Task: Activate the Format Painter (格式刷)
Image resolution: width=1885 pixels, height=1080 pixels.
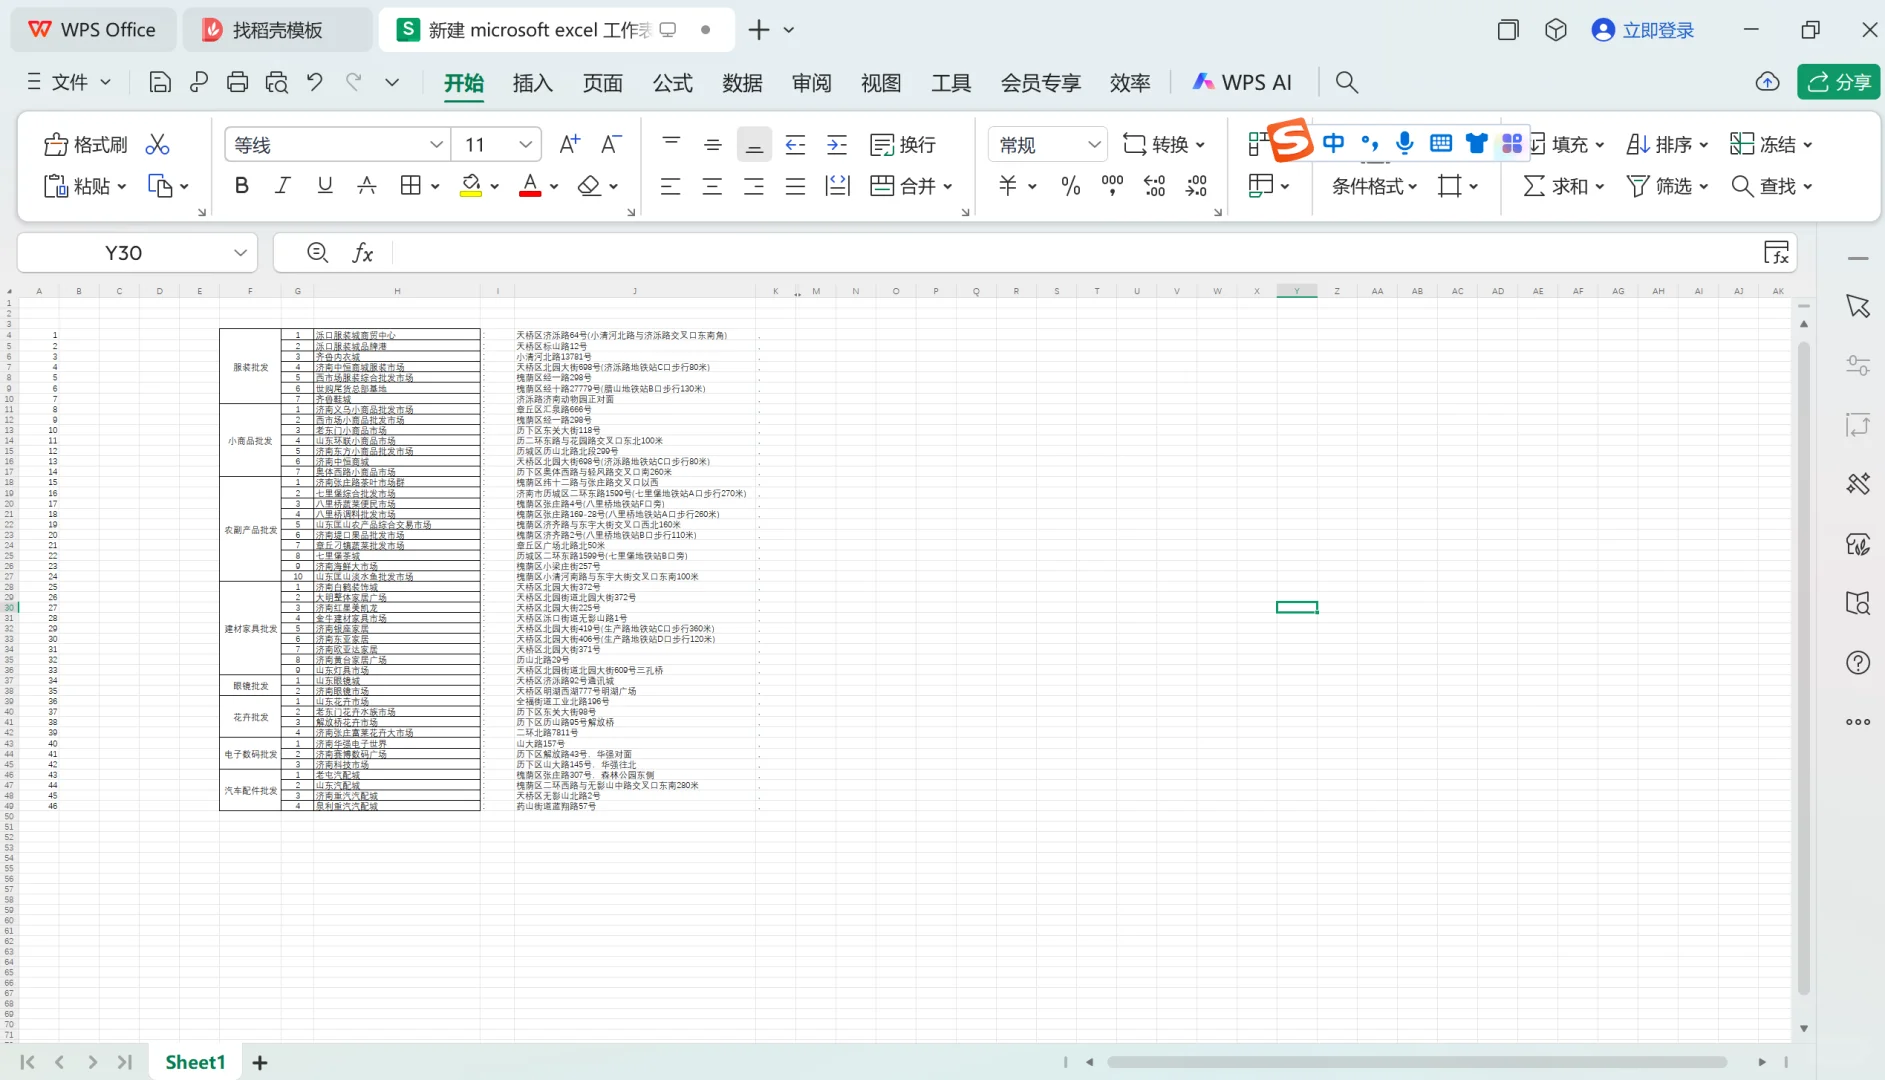Action: 85,145
